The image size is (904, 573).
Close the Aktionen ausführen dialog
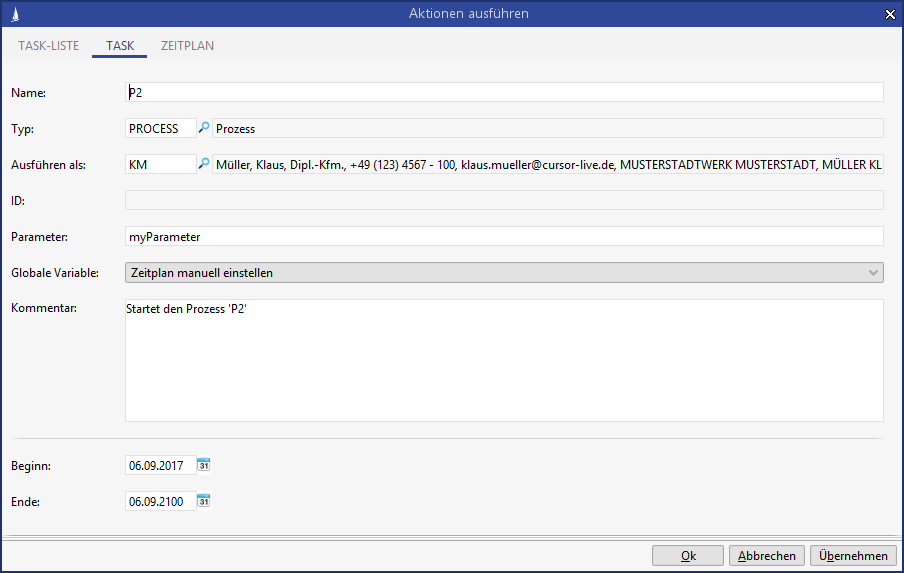[x=890, y=13]
